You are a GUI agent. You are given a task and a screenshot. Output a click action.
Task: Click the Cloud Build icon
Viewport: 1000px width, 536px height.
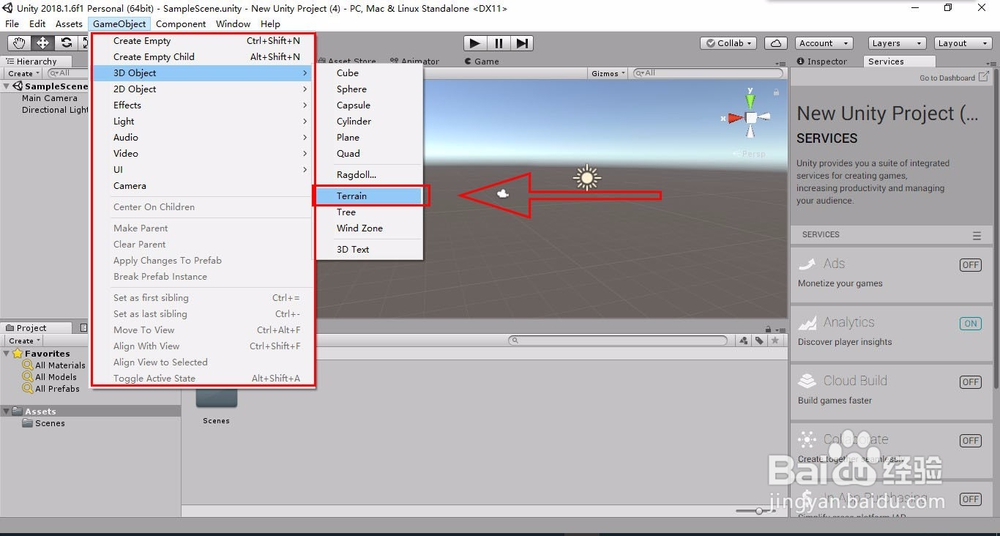(807, 381)
